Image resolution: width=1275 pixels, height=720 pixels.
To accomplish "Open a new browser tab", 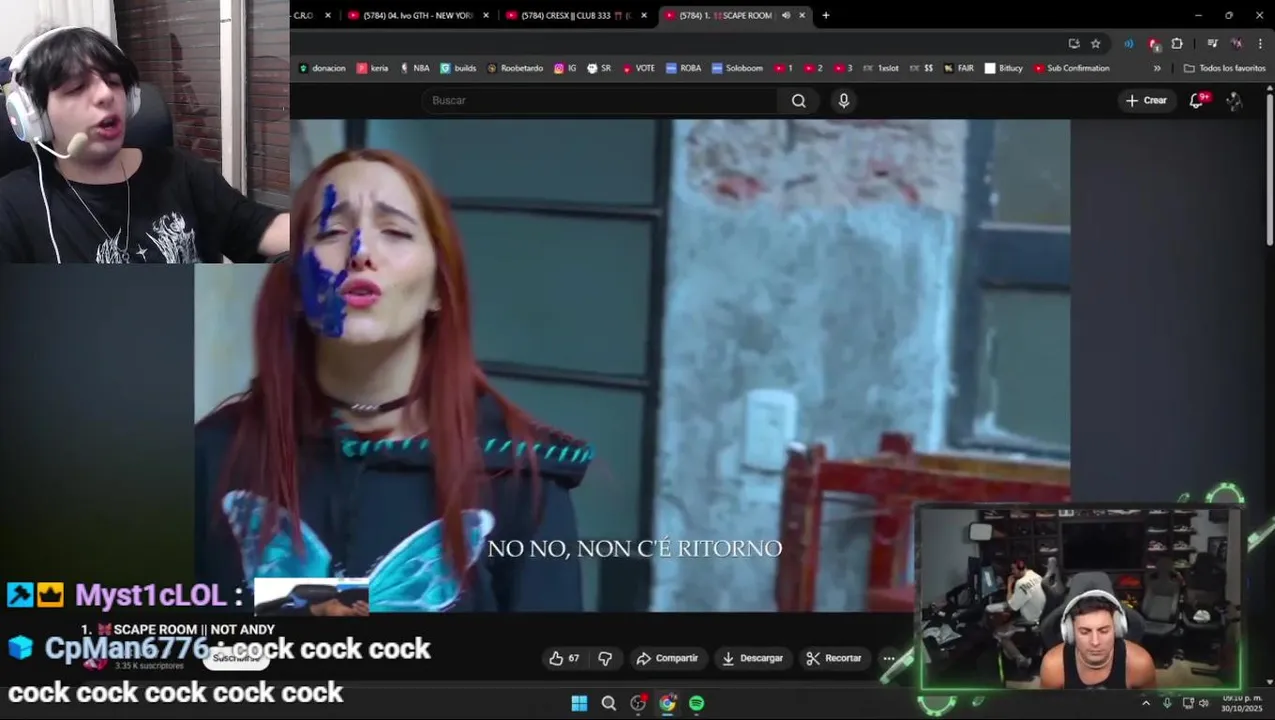I will pyautogui.click(x=826, y=15).
